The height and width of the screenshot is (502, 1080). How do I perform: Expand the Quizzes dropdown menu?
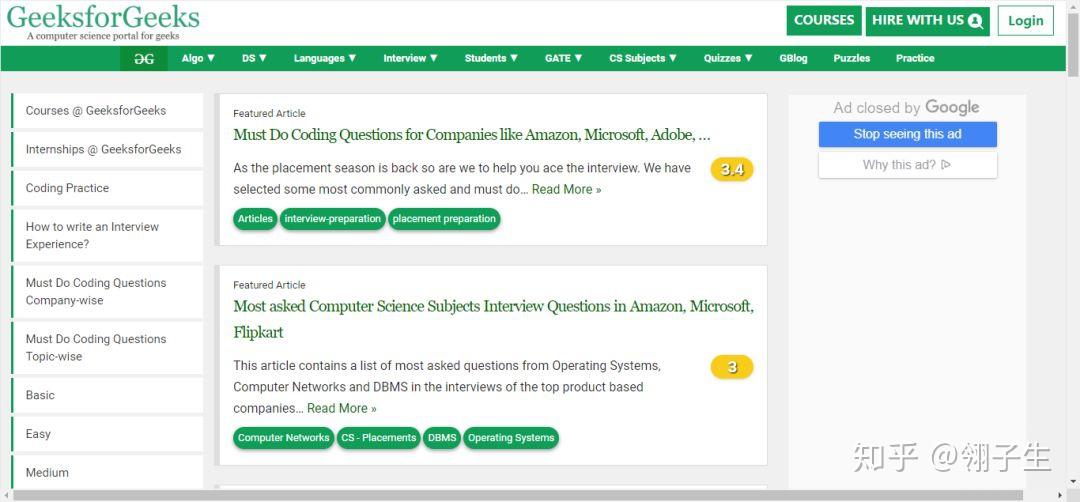(x=728, y=59)
